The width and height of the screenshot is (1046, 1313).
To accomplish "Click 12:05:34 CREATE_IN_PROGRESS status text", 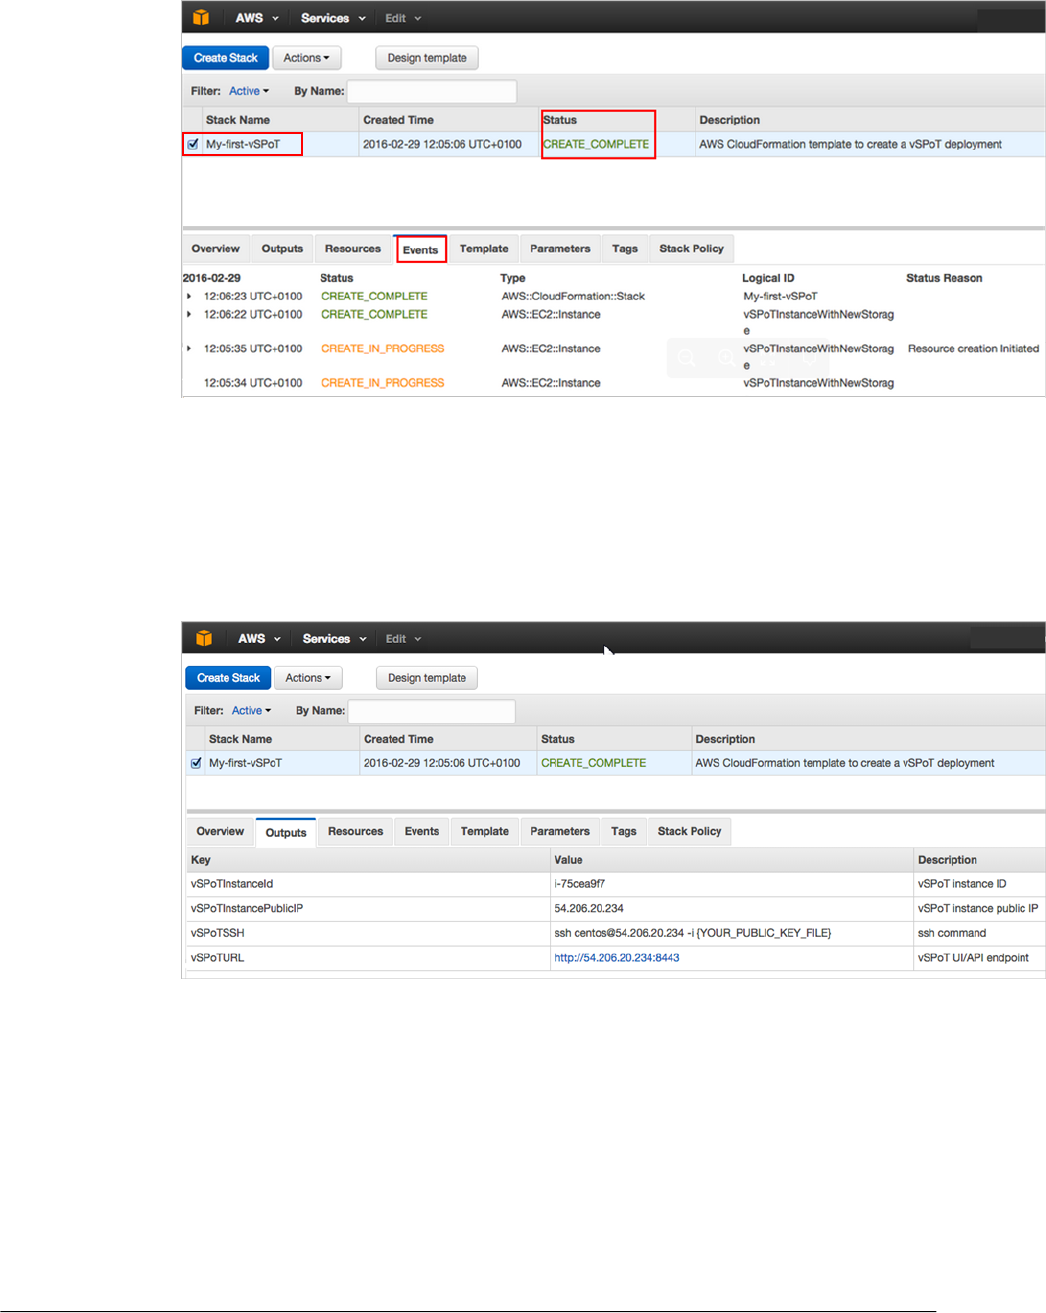I will [382, 383].
